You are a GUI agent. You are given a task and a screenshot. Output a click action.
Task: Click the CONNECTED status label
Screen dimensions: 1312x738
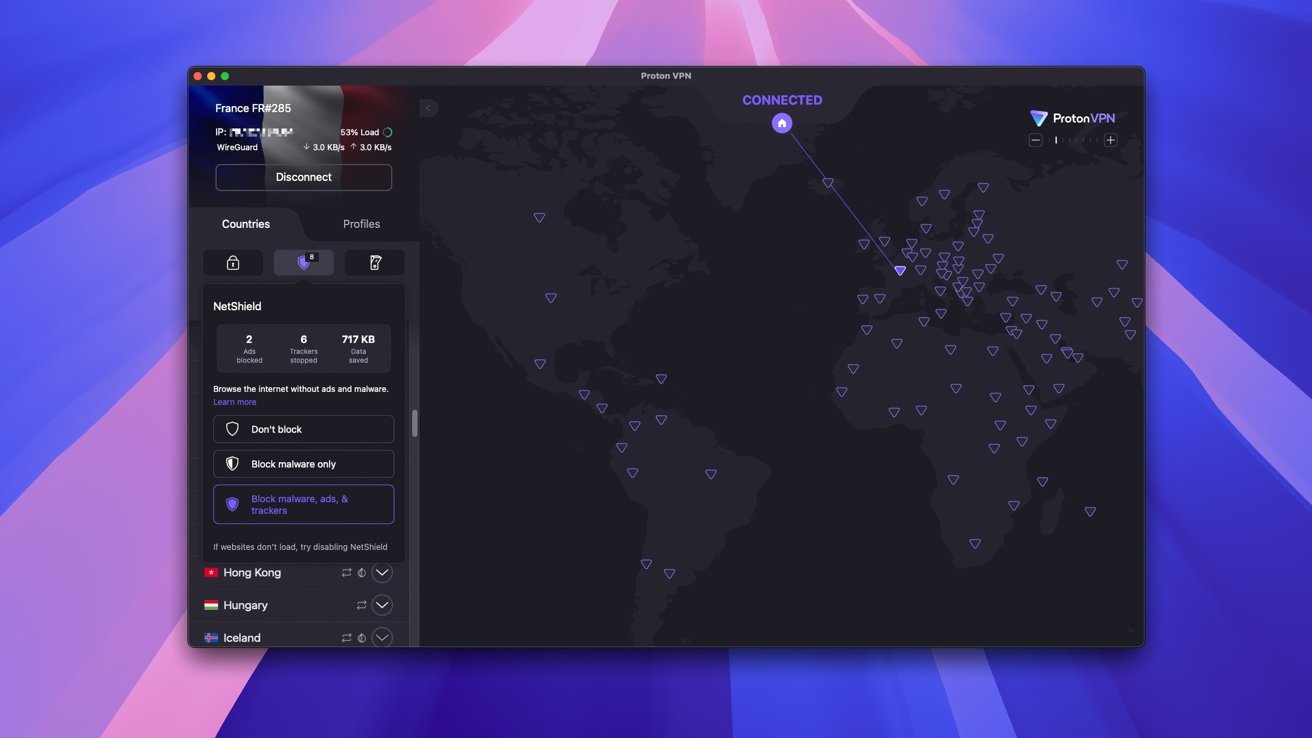pos(782,100)
